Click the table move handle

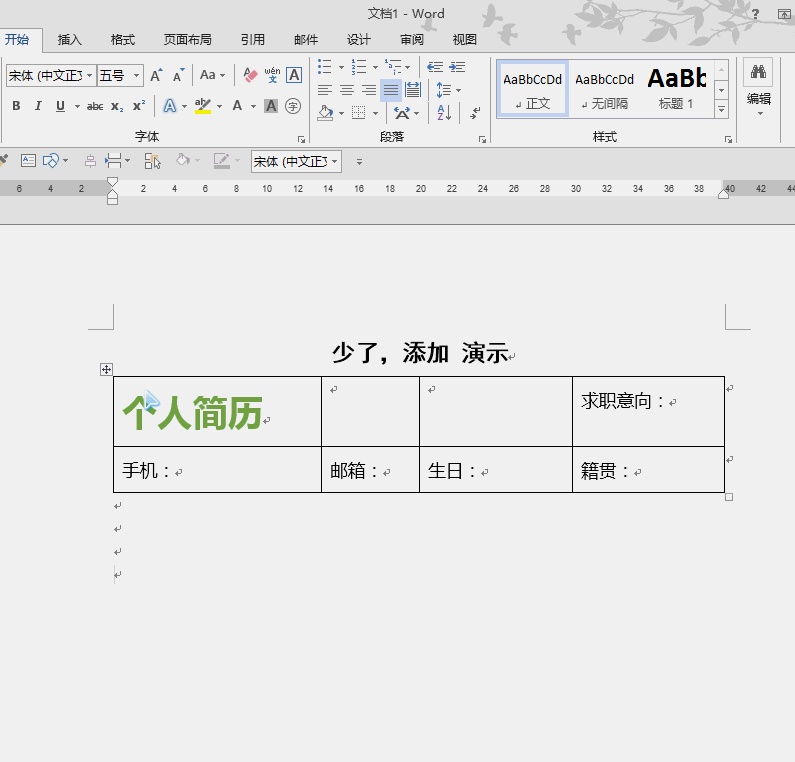(x=106, y=370)
